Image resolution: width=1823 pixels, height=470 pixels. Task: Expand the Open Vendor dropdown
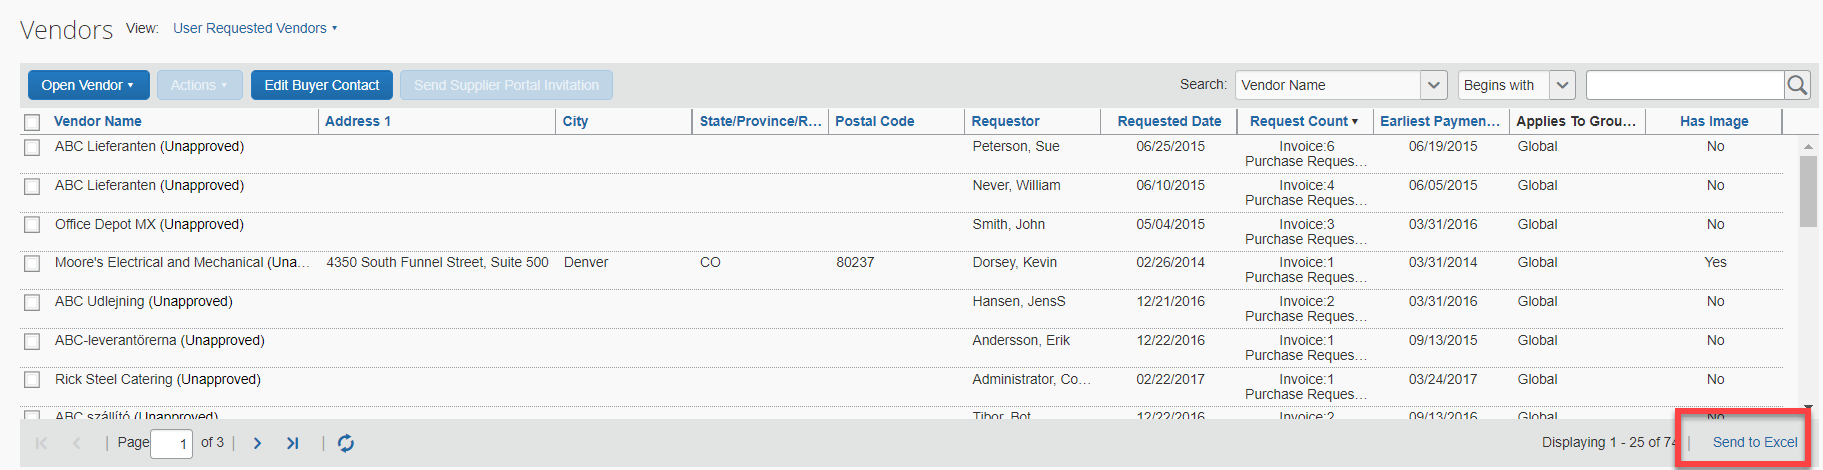coord(88,85)
